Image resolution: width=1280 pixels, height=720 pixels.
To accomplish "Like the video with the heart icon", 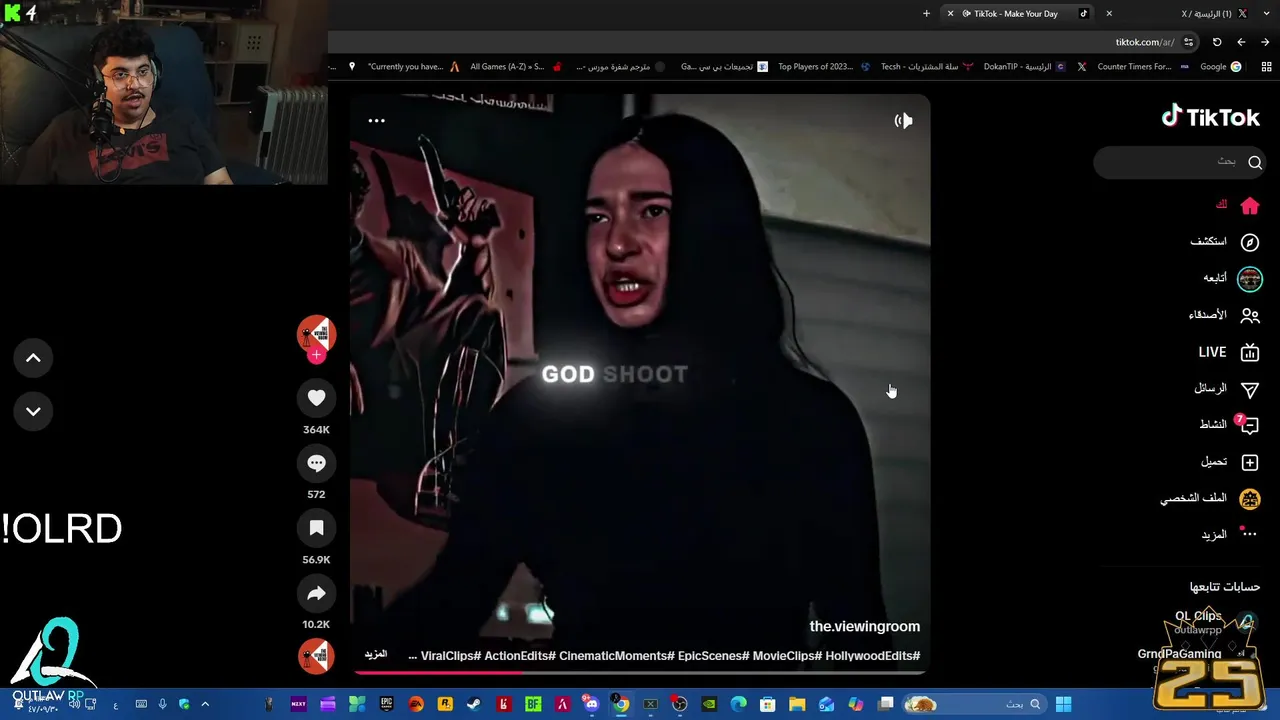I will click(316, 398).
